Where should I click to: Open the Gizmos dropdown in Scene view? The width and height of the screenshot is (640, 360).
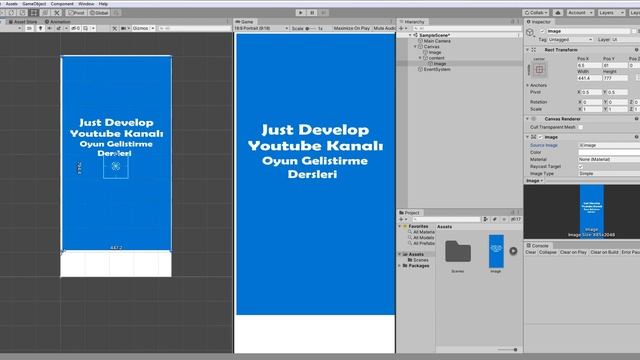click(x=144, y=28)
